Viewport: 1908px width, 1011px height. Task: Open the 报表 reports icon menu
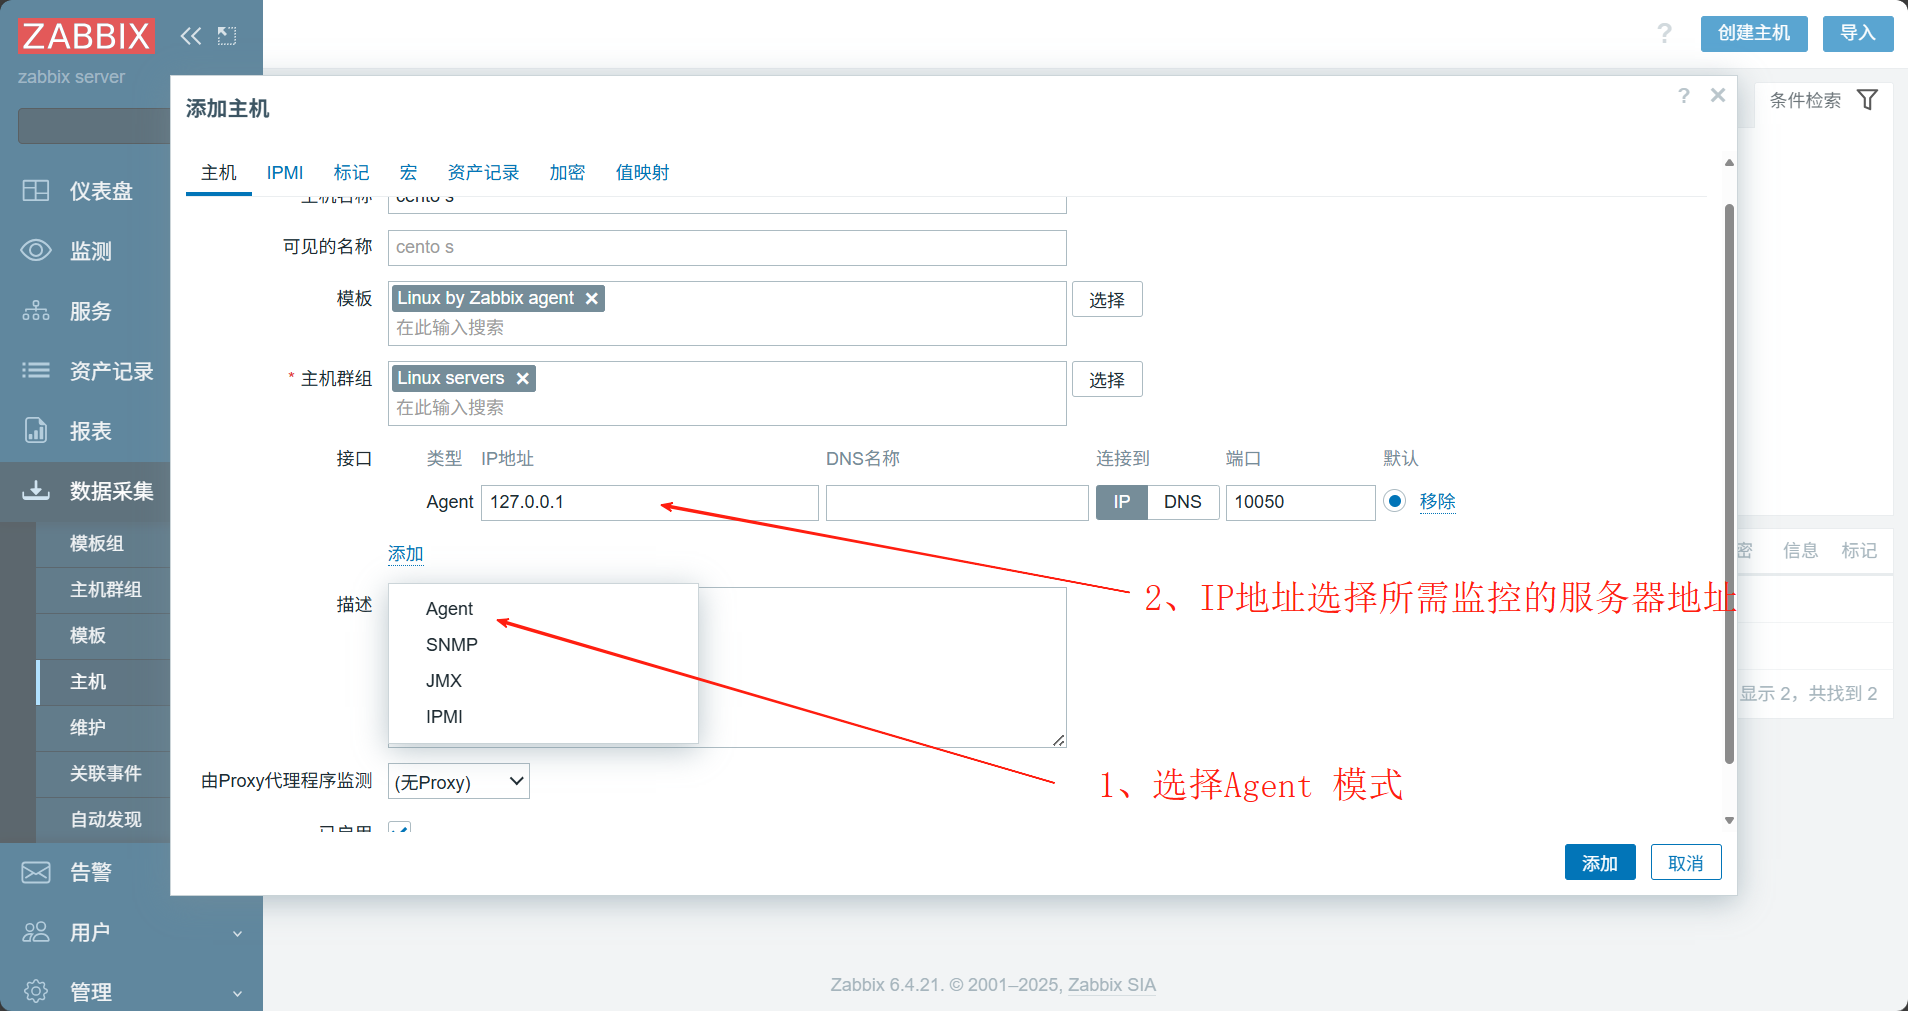36,431
